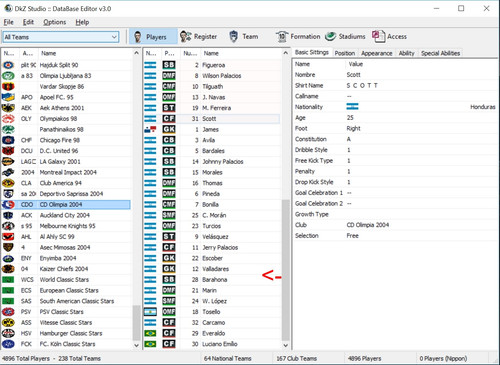Sort players by the P... position column
The height and width of the screenshot is (365, 500).
171,53
